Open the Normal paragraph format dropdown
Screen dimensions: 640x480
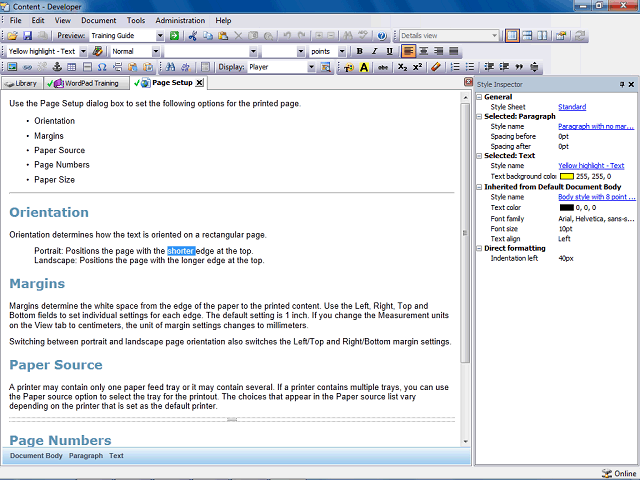(156, 51)
